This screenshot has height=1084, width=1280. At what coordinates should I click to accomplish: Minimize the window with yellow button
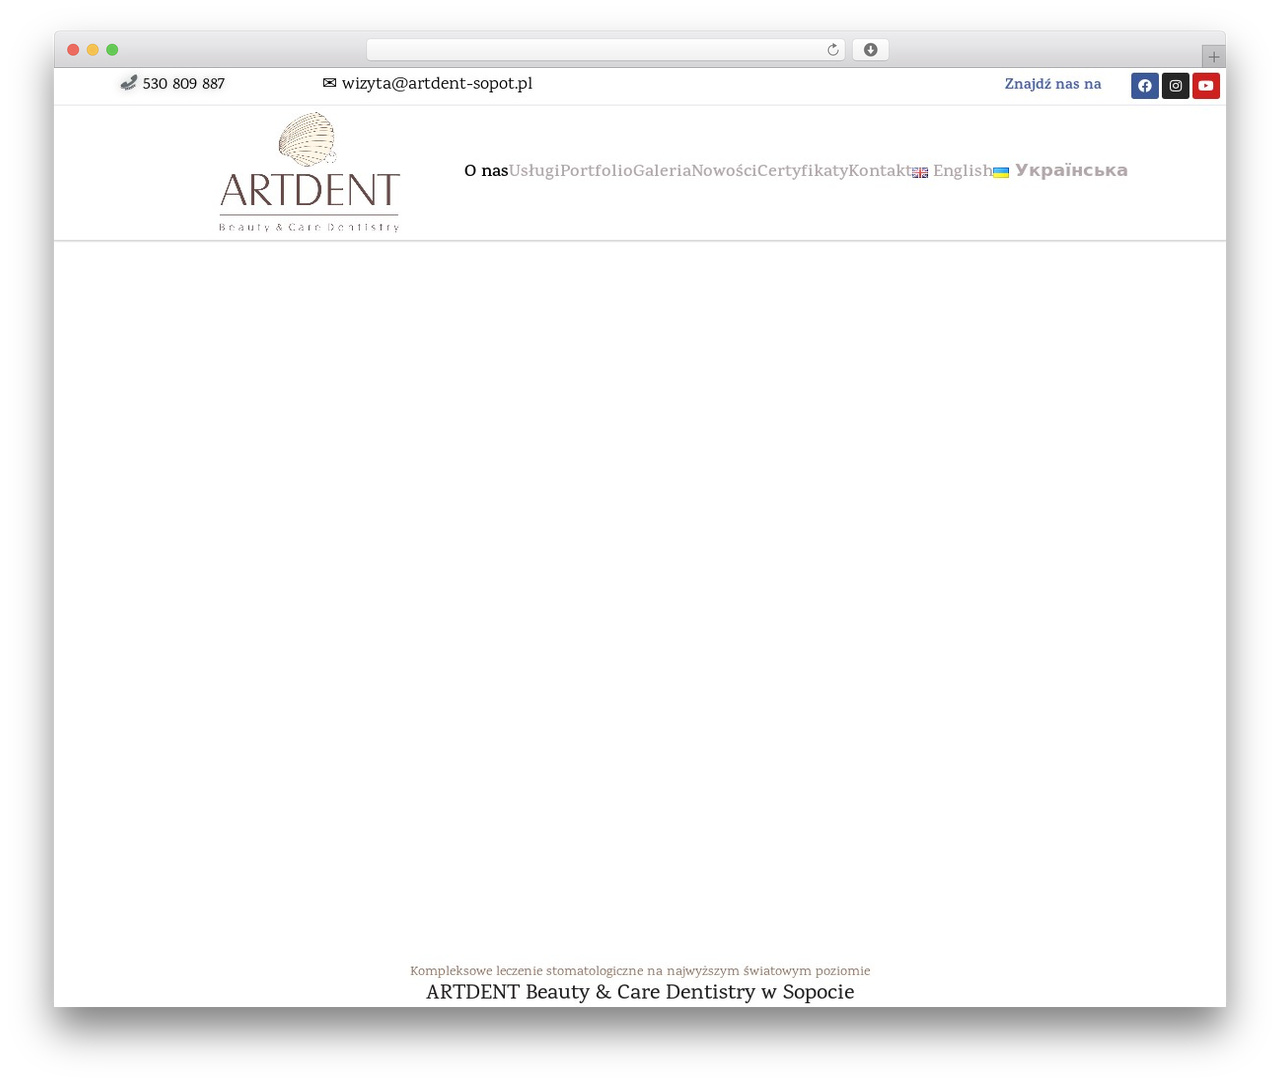93,50
